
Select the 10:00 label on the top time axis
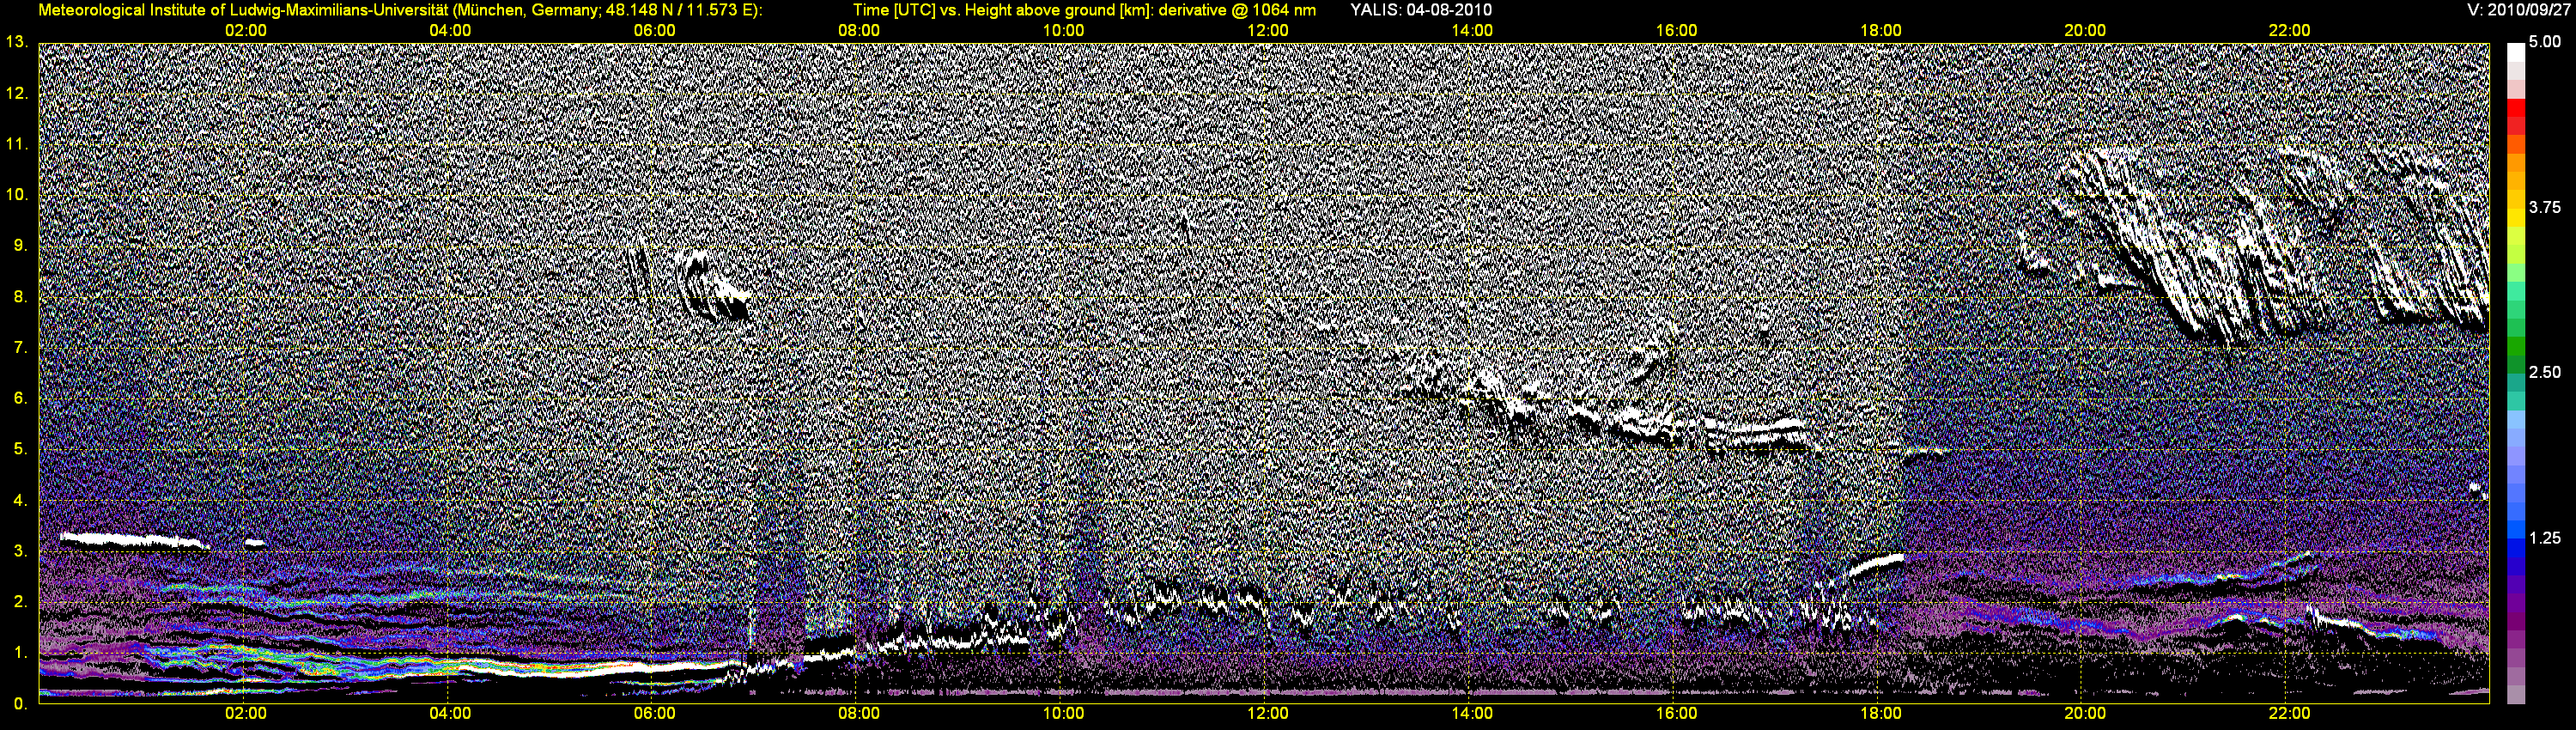(x=1063, y=31)
